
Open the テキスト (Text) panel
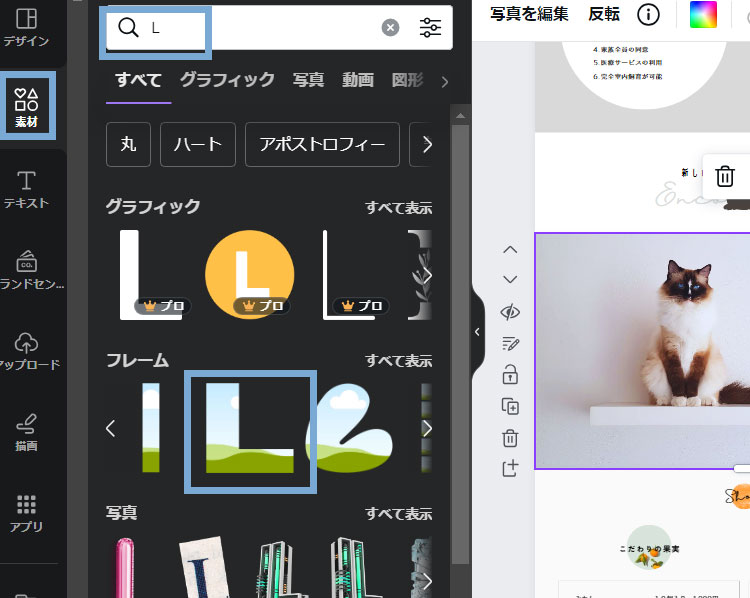coord(26,189)
